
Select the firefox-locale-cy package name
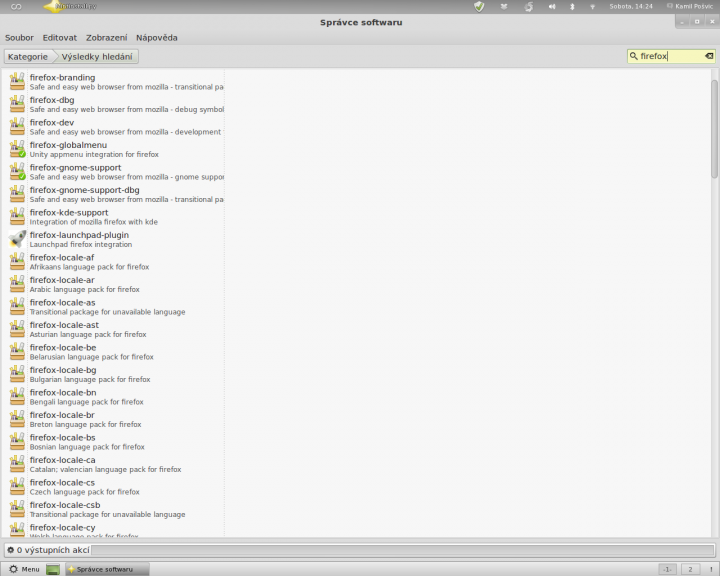pos(62,528)
